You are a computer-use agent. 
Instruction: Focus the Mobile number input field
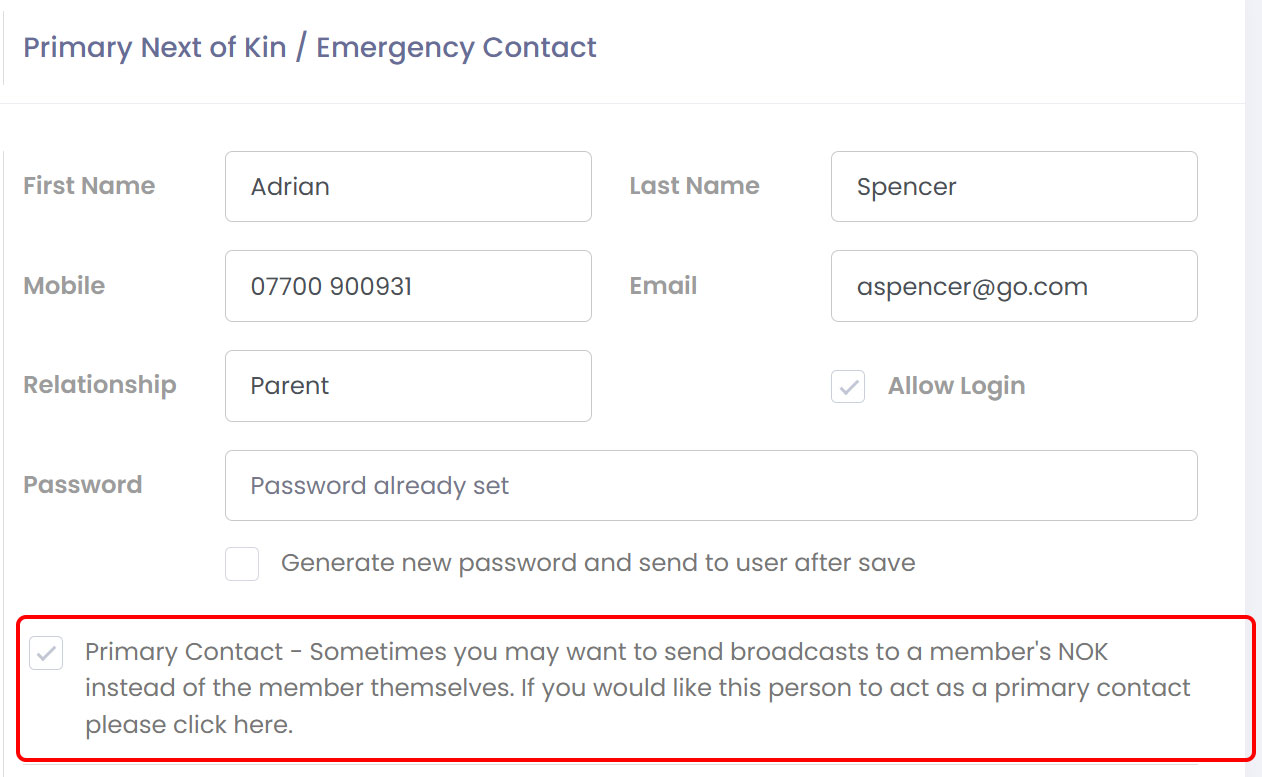click(408, 286)
